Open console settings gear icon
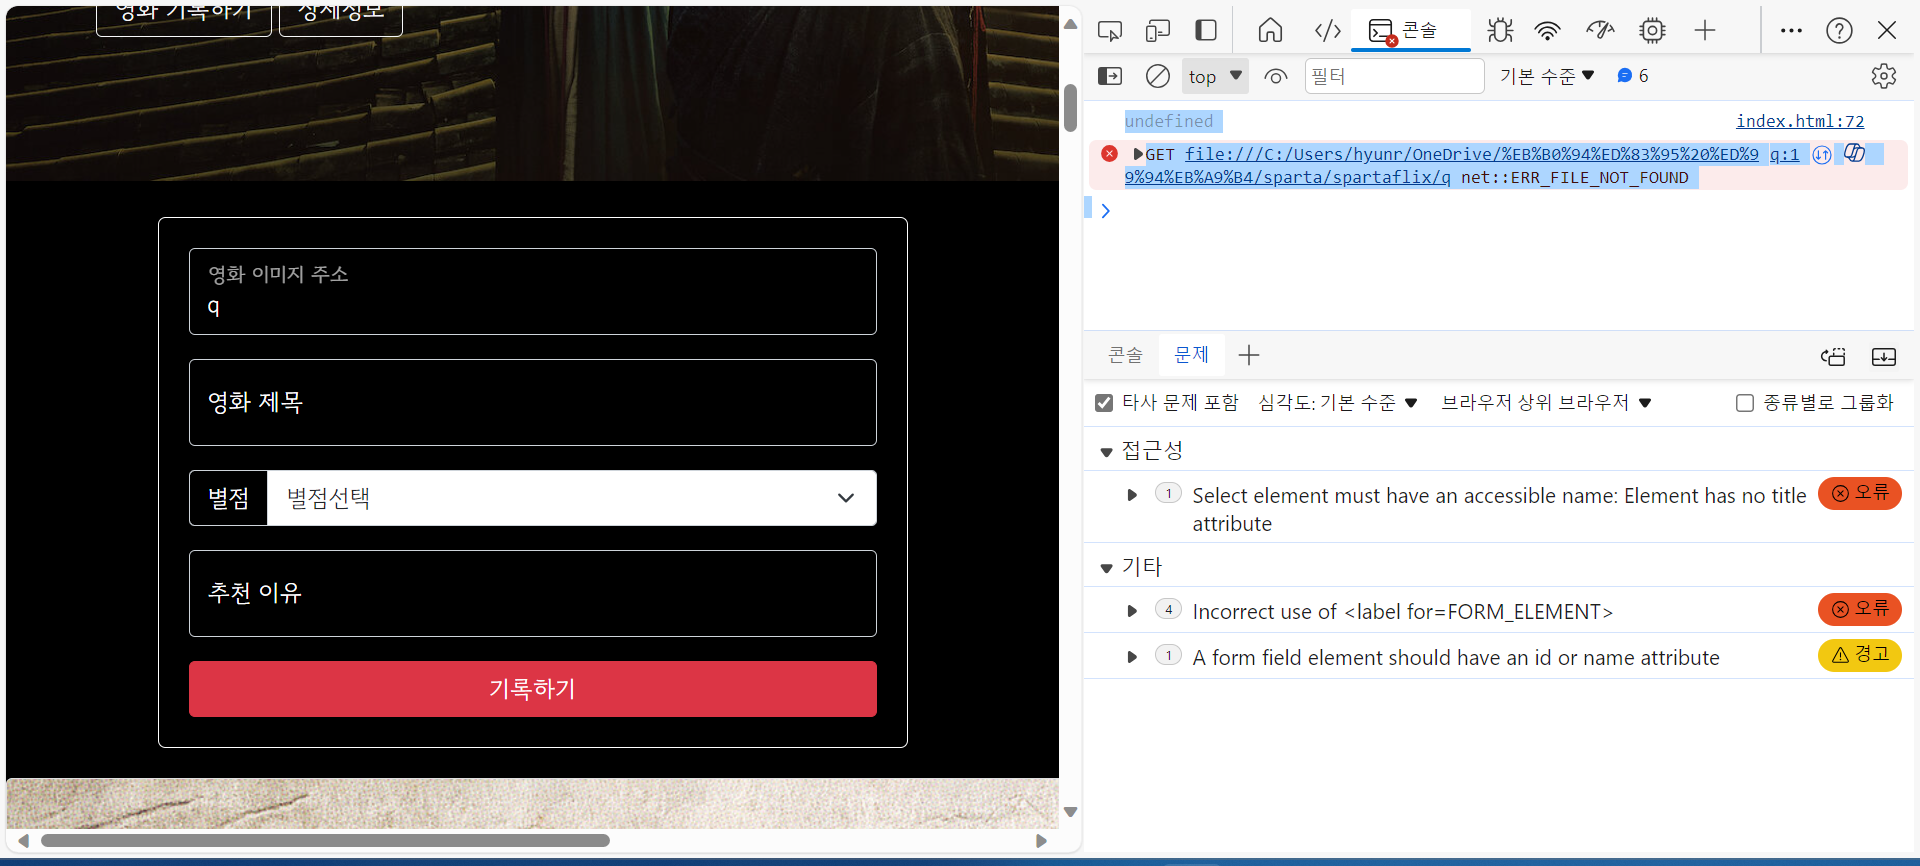This screenshot has height=866, width=1920. pyautogui.click(x=1884, y=76)
